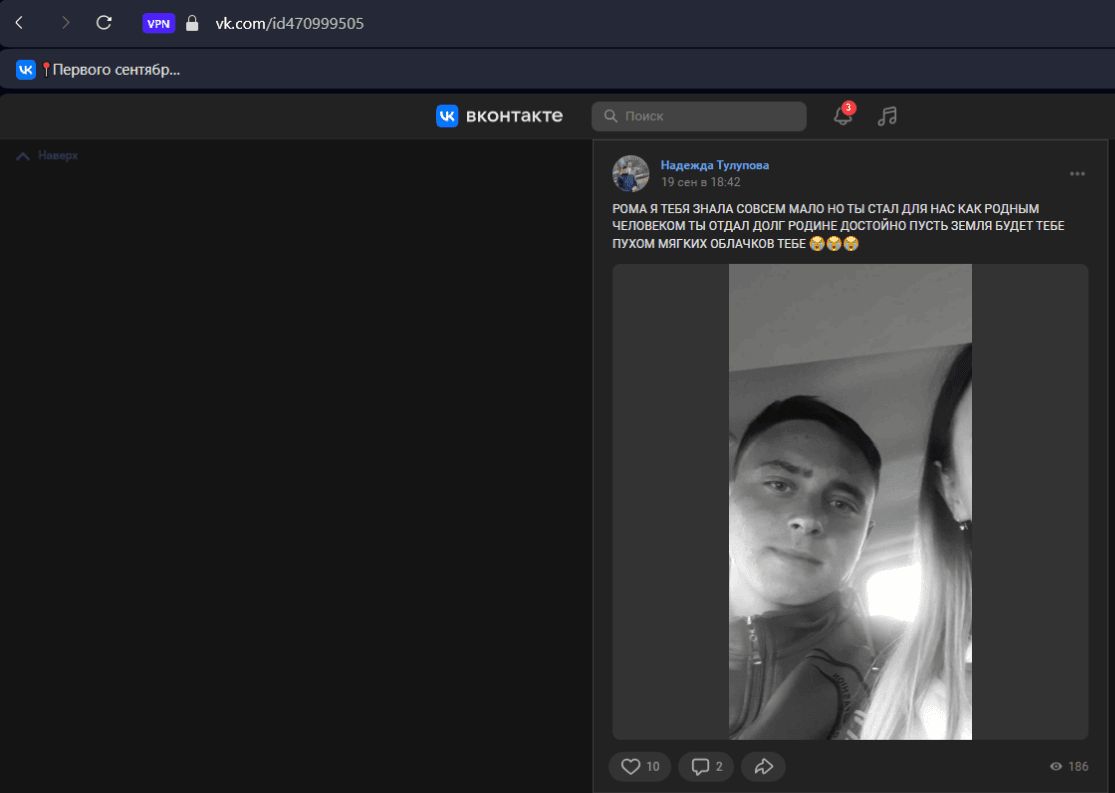Image resolution: width=1115 pixels, height=793 pixels.
Task: Reload the page with refresh icon
Action: [104, 23]
